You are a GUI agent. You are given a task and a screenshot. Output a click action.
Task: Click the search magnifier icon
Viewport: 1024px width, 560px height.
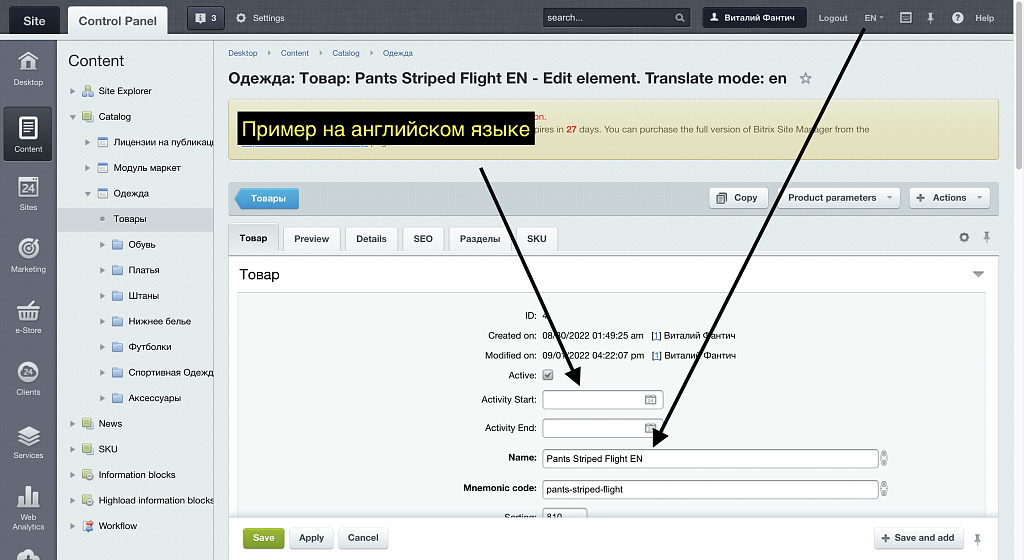click(x=679, y=18)
